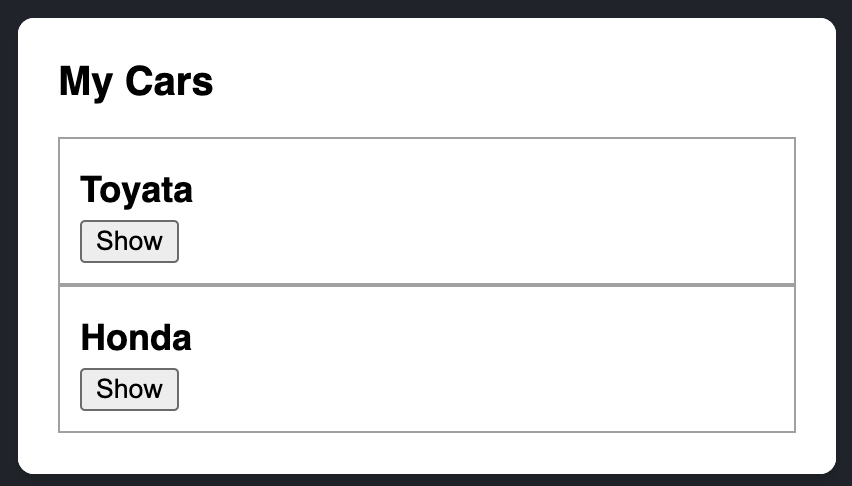Click the dark background outside the white panel

pos(426,8)
